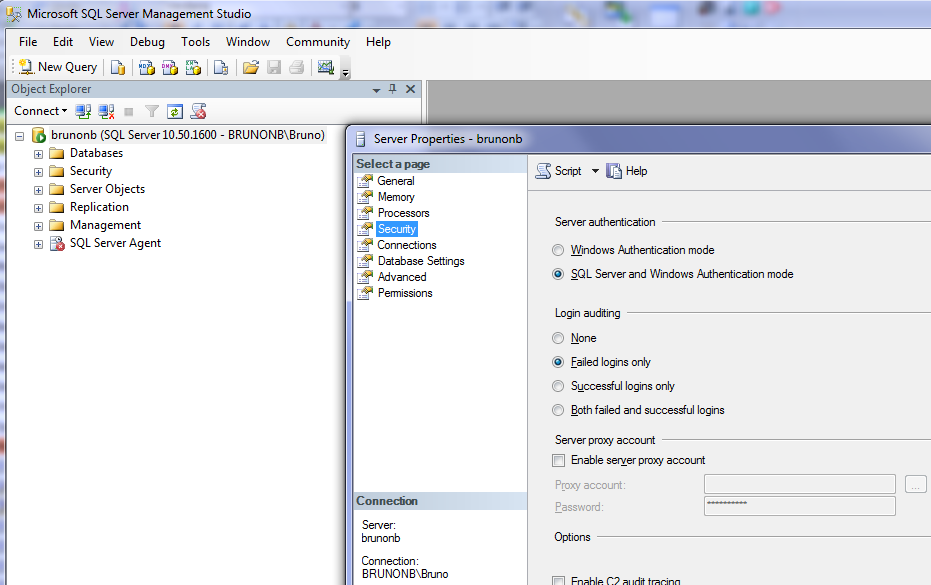Expand the Databases folder
Screen dimensions: 931x585
(x=38, y=154)
